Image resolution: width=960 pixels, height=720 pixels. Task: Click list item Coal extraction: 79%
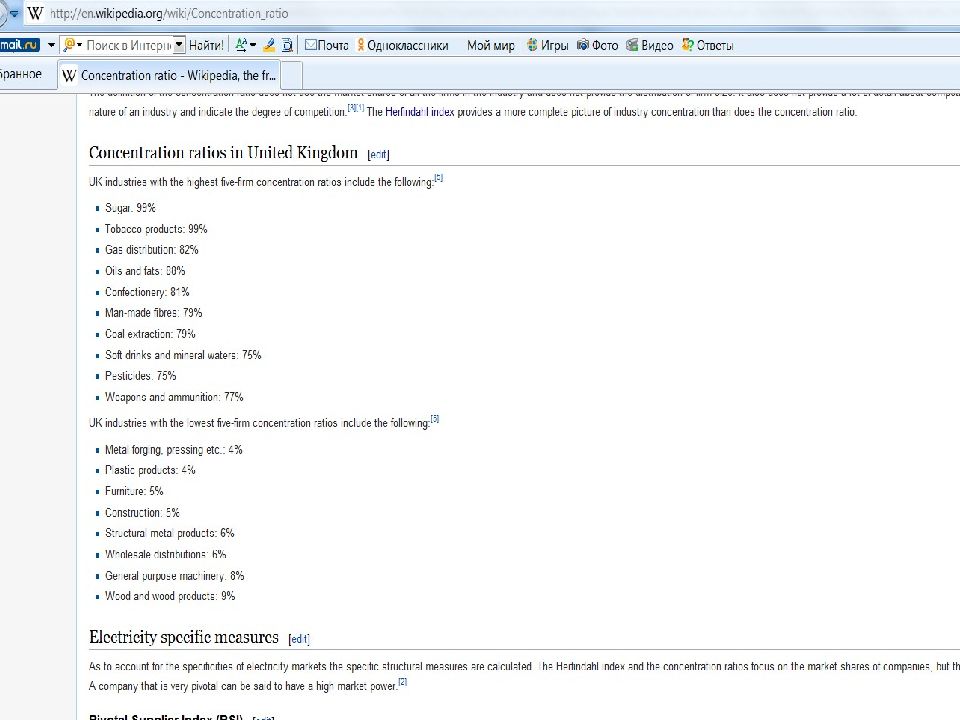150,334
